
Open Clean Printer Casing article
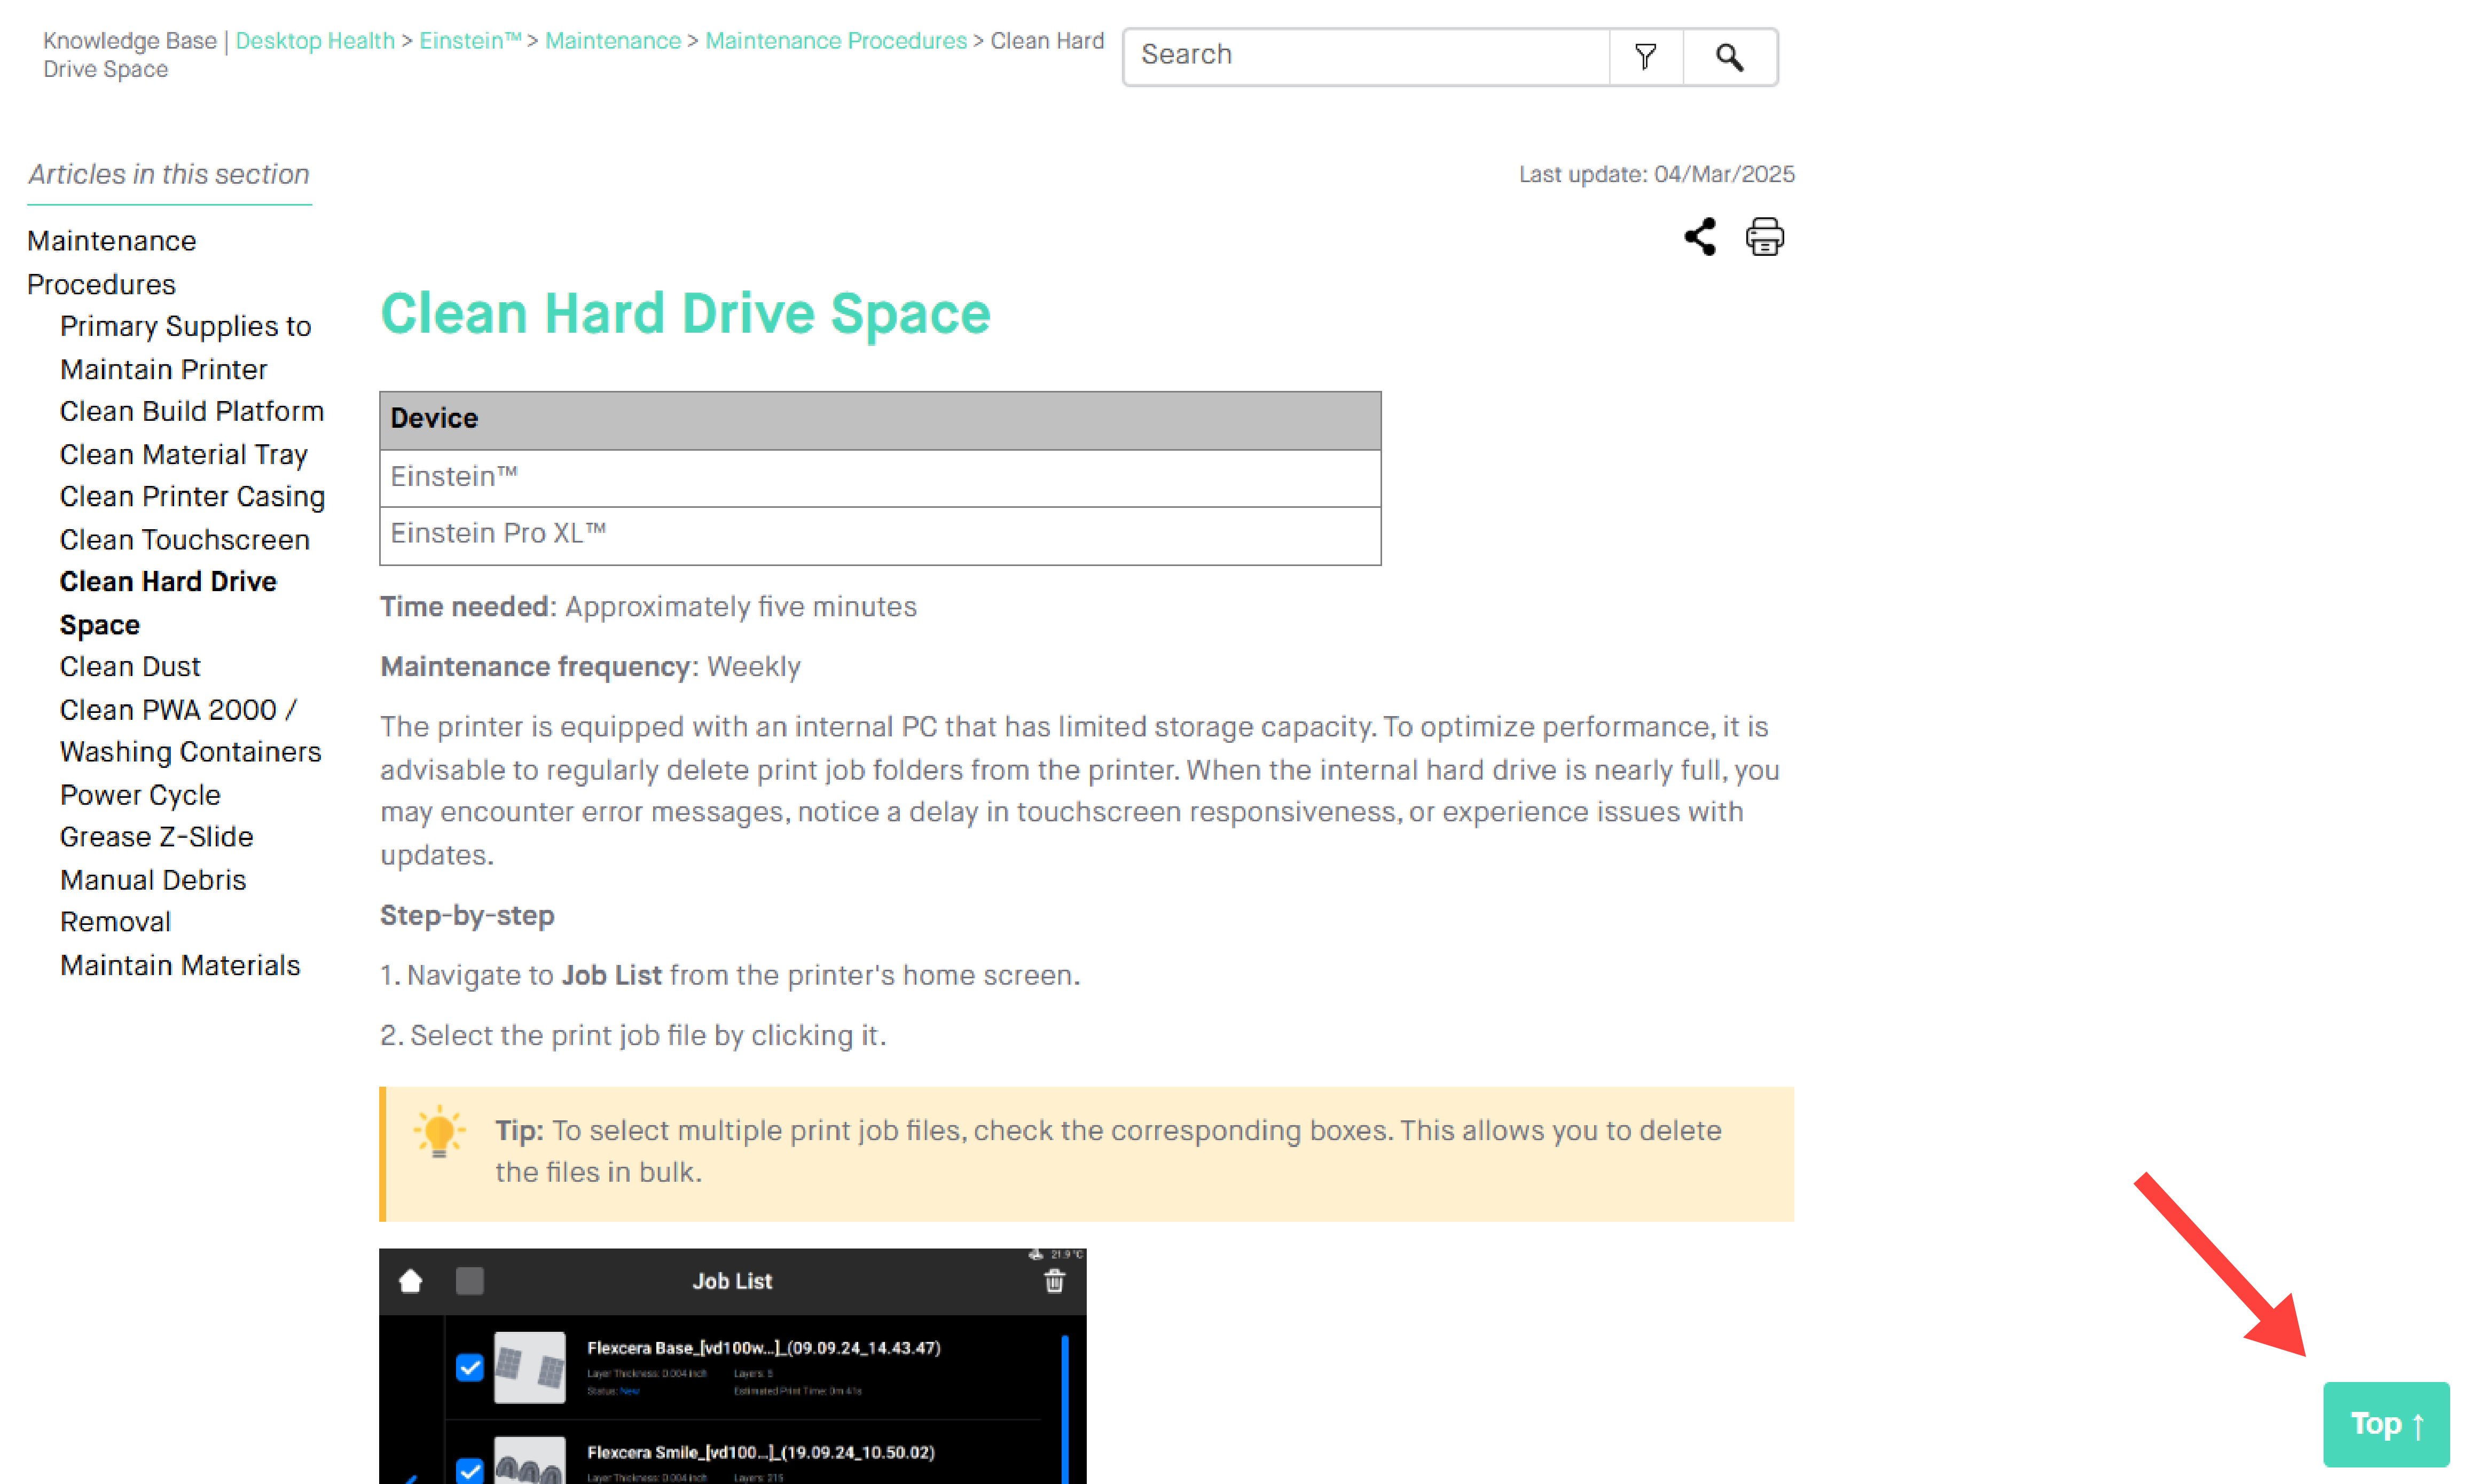(192, 497)
